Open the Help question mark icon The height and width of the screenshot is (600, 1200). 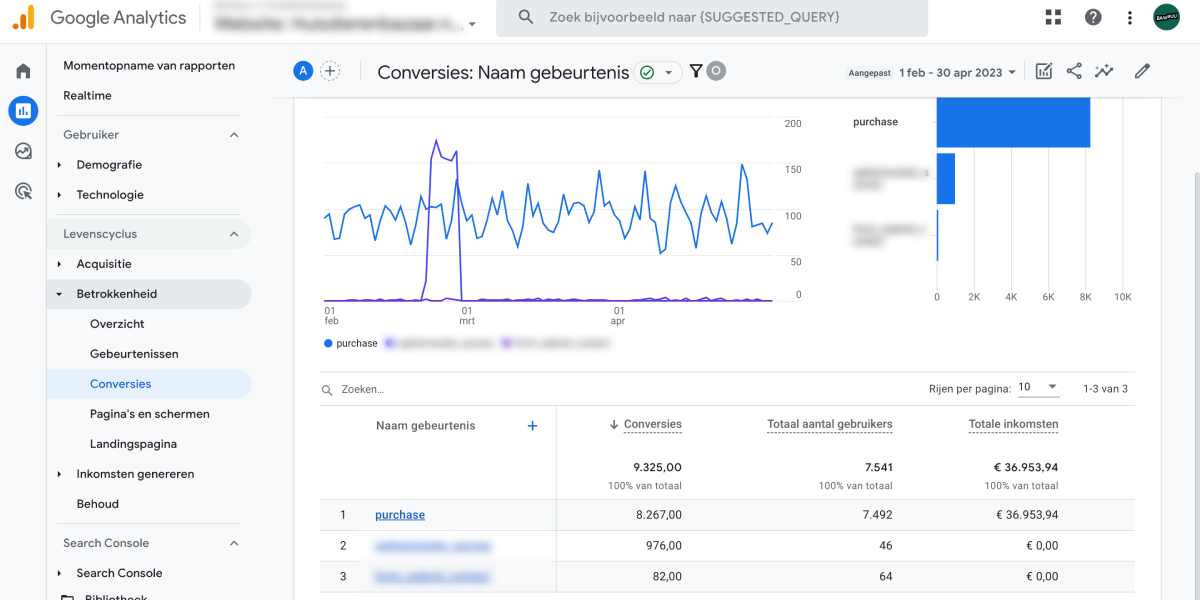(x=1093, y=17)
